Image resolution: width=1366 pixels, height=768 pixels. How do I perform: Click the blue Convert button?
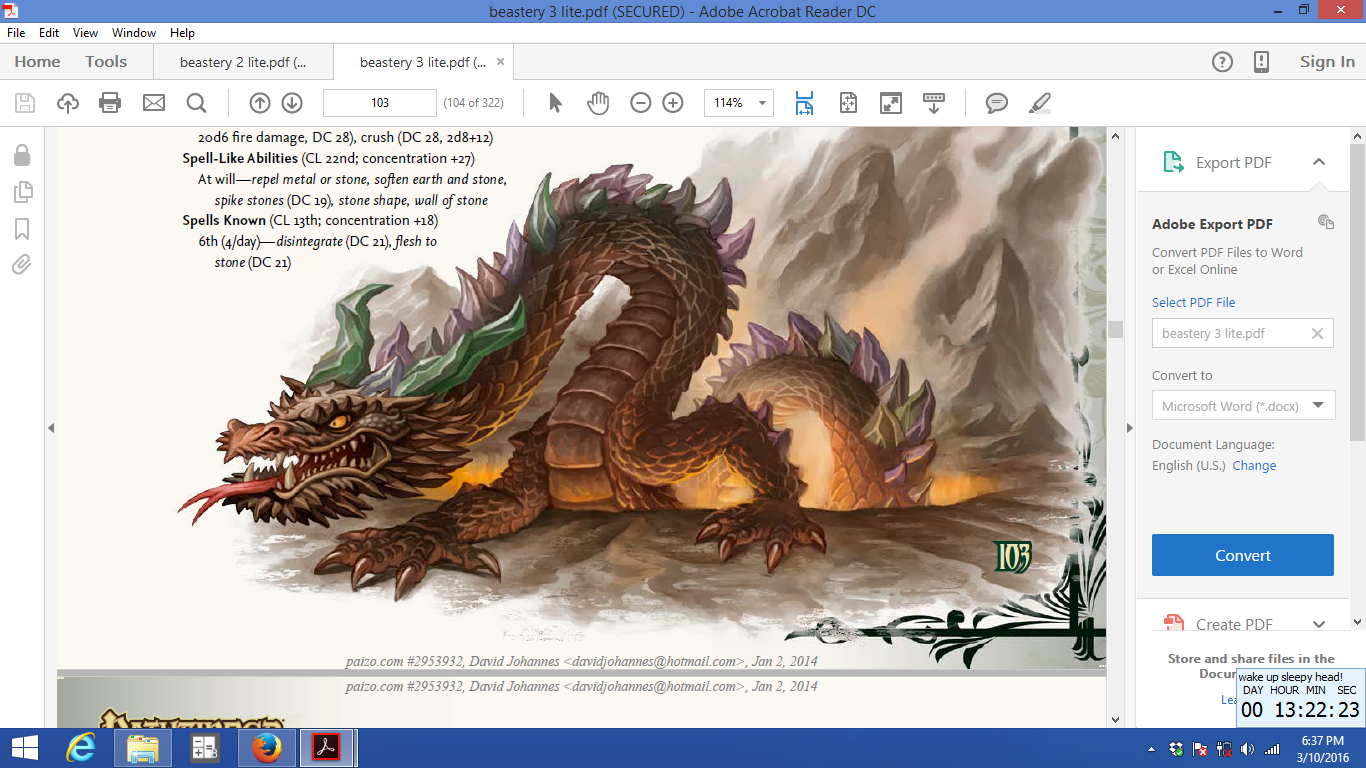[x=1243, y=555]
